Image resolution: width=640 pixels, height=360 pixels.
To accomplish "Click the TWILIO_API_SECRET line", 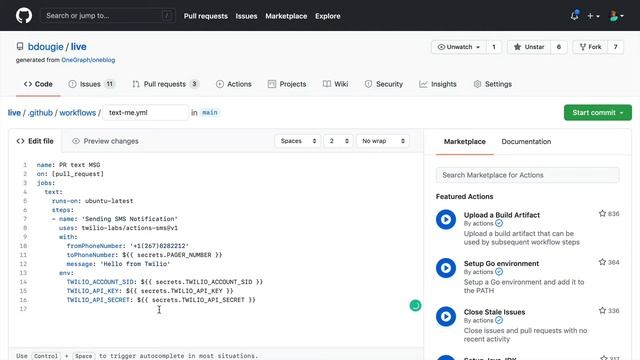I will pyautogui.click(x=161, y=300).
